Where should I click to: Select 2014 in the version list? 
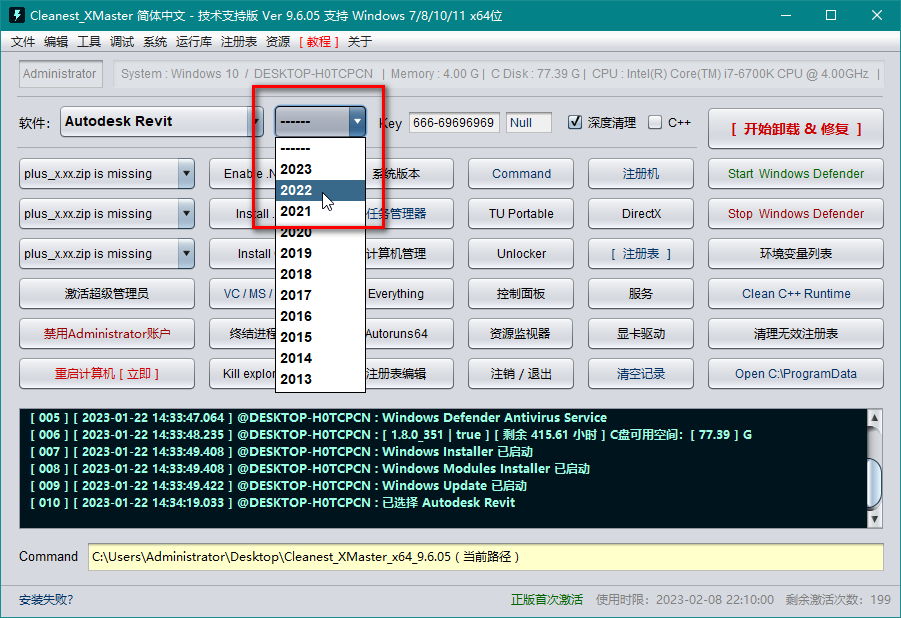[x=321, y=358]
